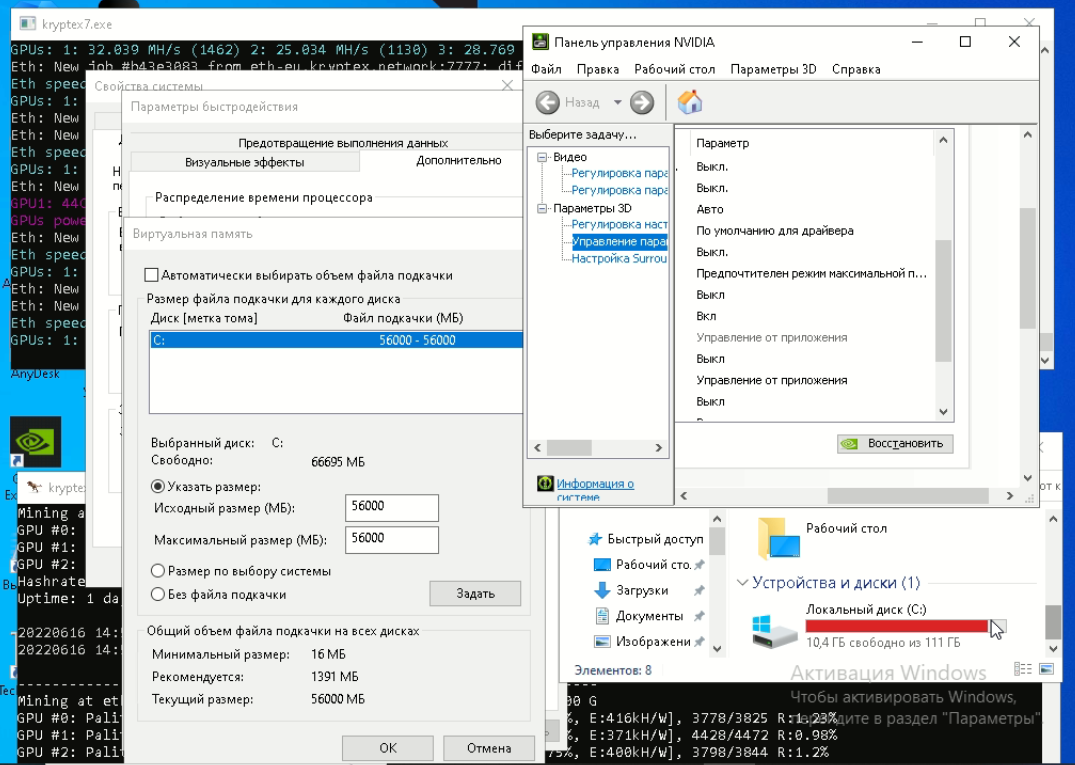Click the Максимальный размер (МБ) input field
The width and height of the screenshot is (1075, 765).
[391, 539]
